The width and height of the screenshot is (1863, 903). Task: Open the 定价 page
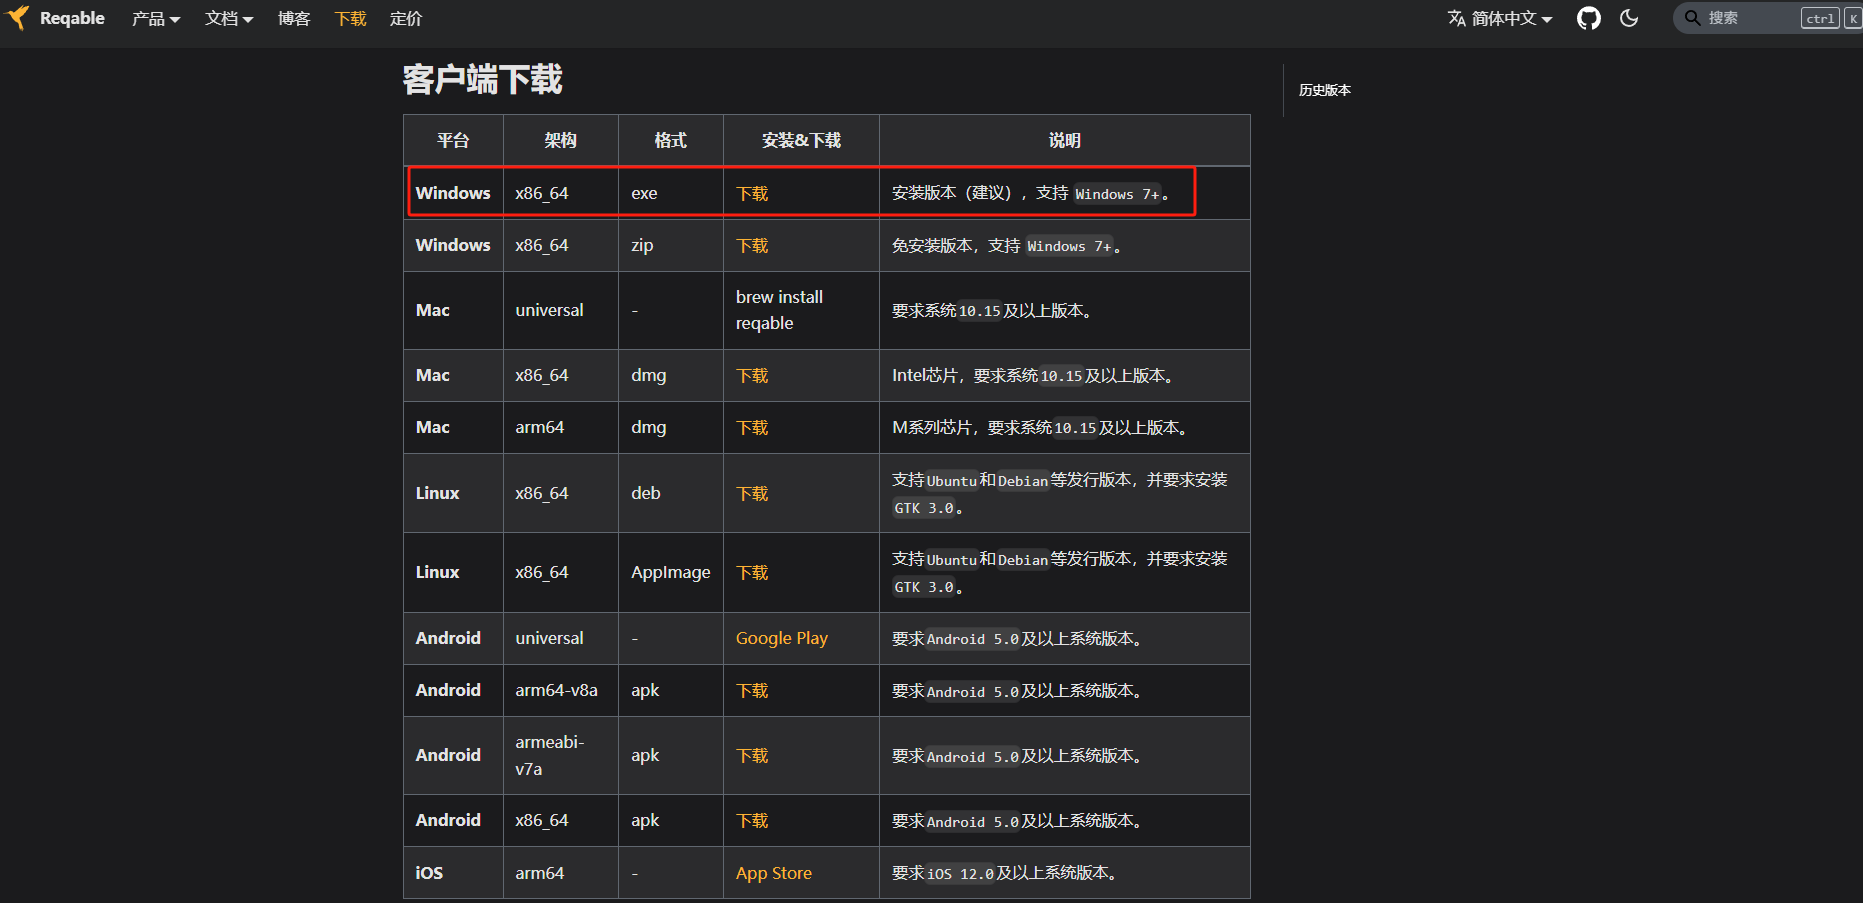[406, 18]
